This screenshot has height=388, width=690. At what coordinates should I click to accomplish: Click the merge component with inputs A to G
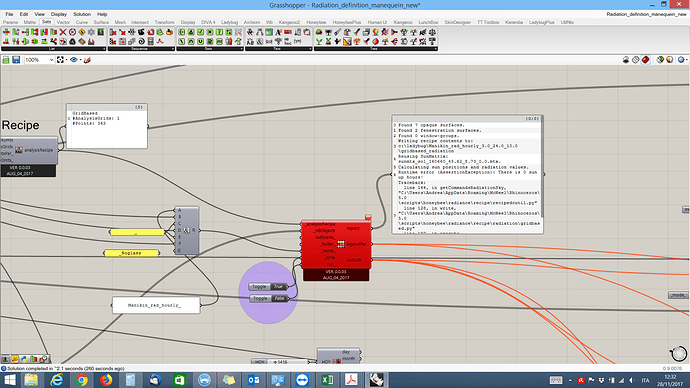[187, 231]
